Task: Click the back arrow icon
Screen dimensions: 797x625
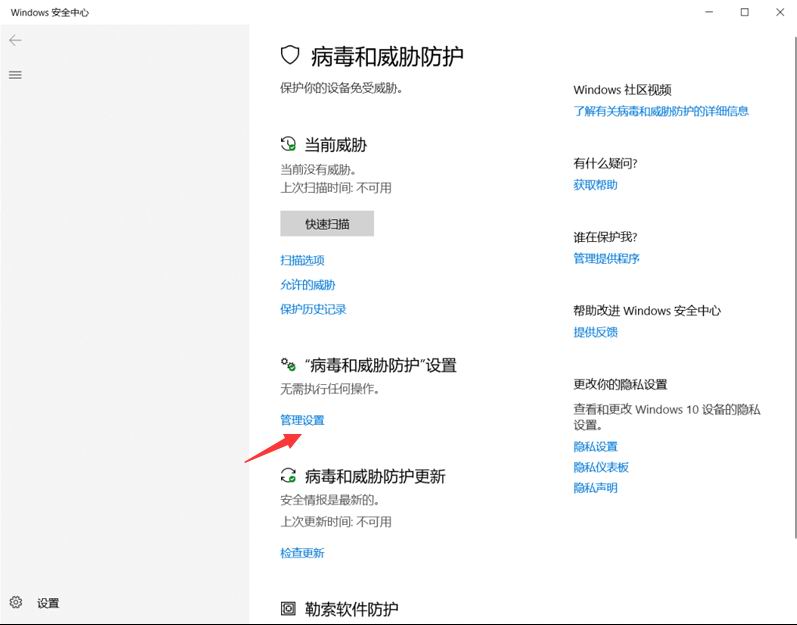Action: coord(15,40)
